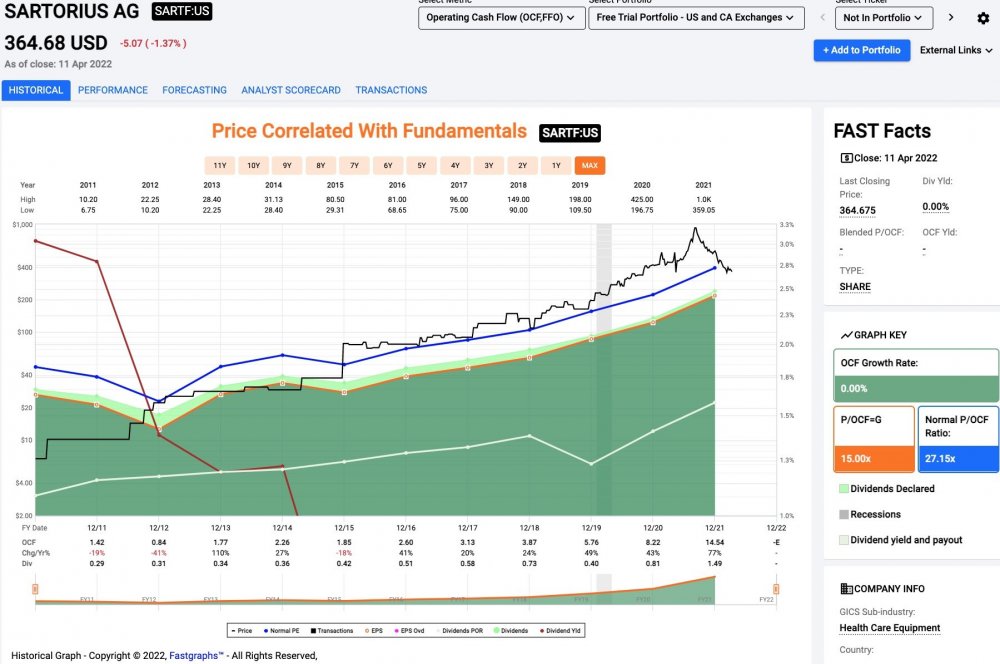Click the Dividends Declared green swatch

coord(844,489)
